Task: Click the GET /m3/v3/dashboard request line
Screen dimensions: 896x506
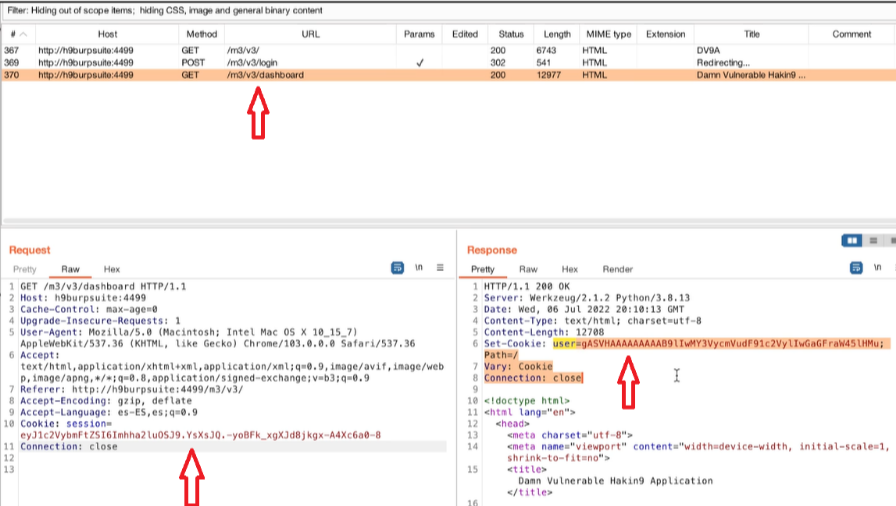Action: pos(103,287)
